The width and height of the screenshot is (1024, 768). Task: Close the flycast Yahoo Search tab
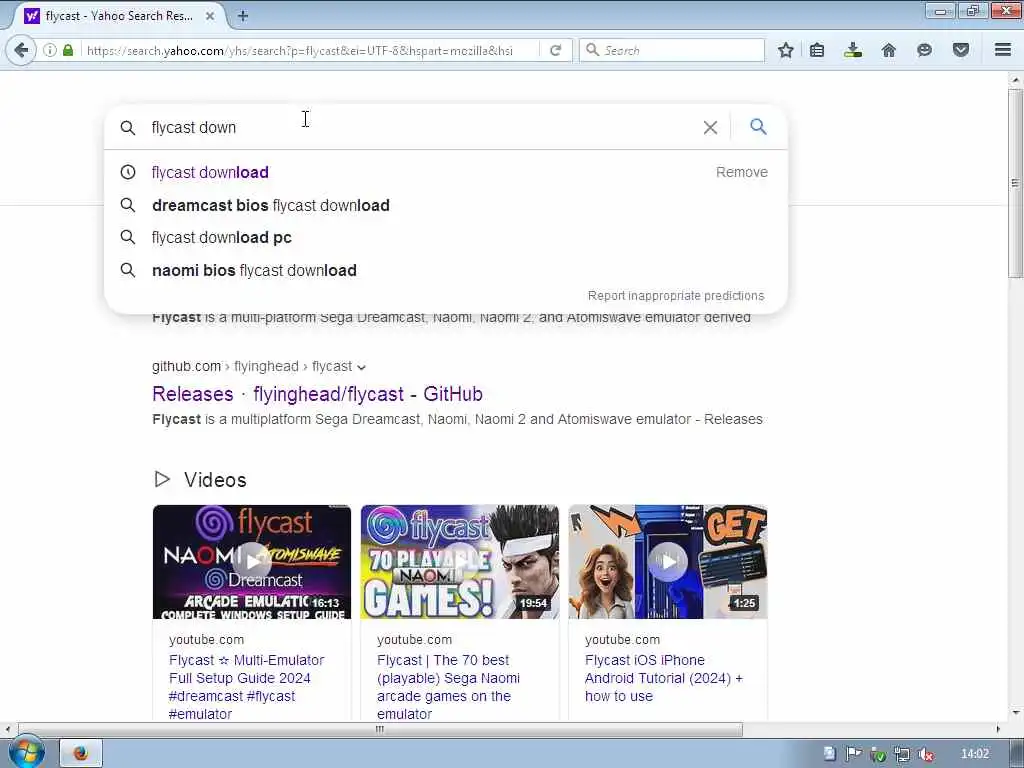[210, 16]
